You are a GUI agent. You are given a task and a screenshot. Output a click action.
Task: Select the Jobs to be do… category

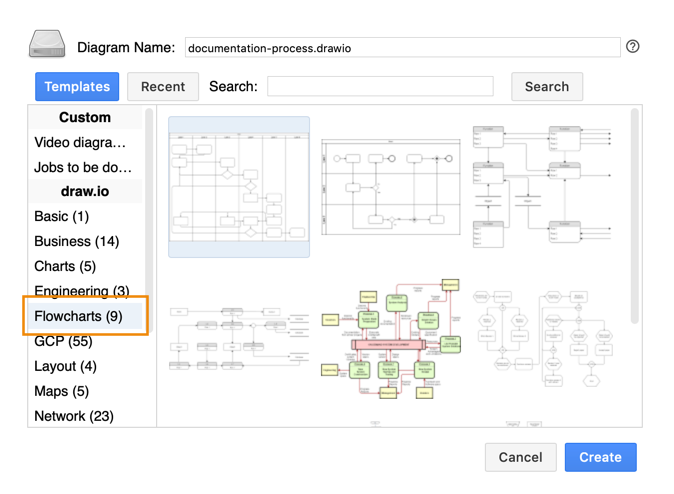pos(85,167)
